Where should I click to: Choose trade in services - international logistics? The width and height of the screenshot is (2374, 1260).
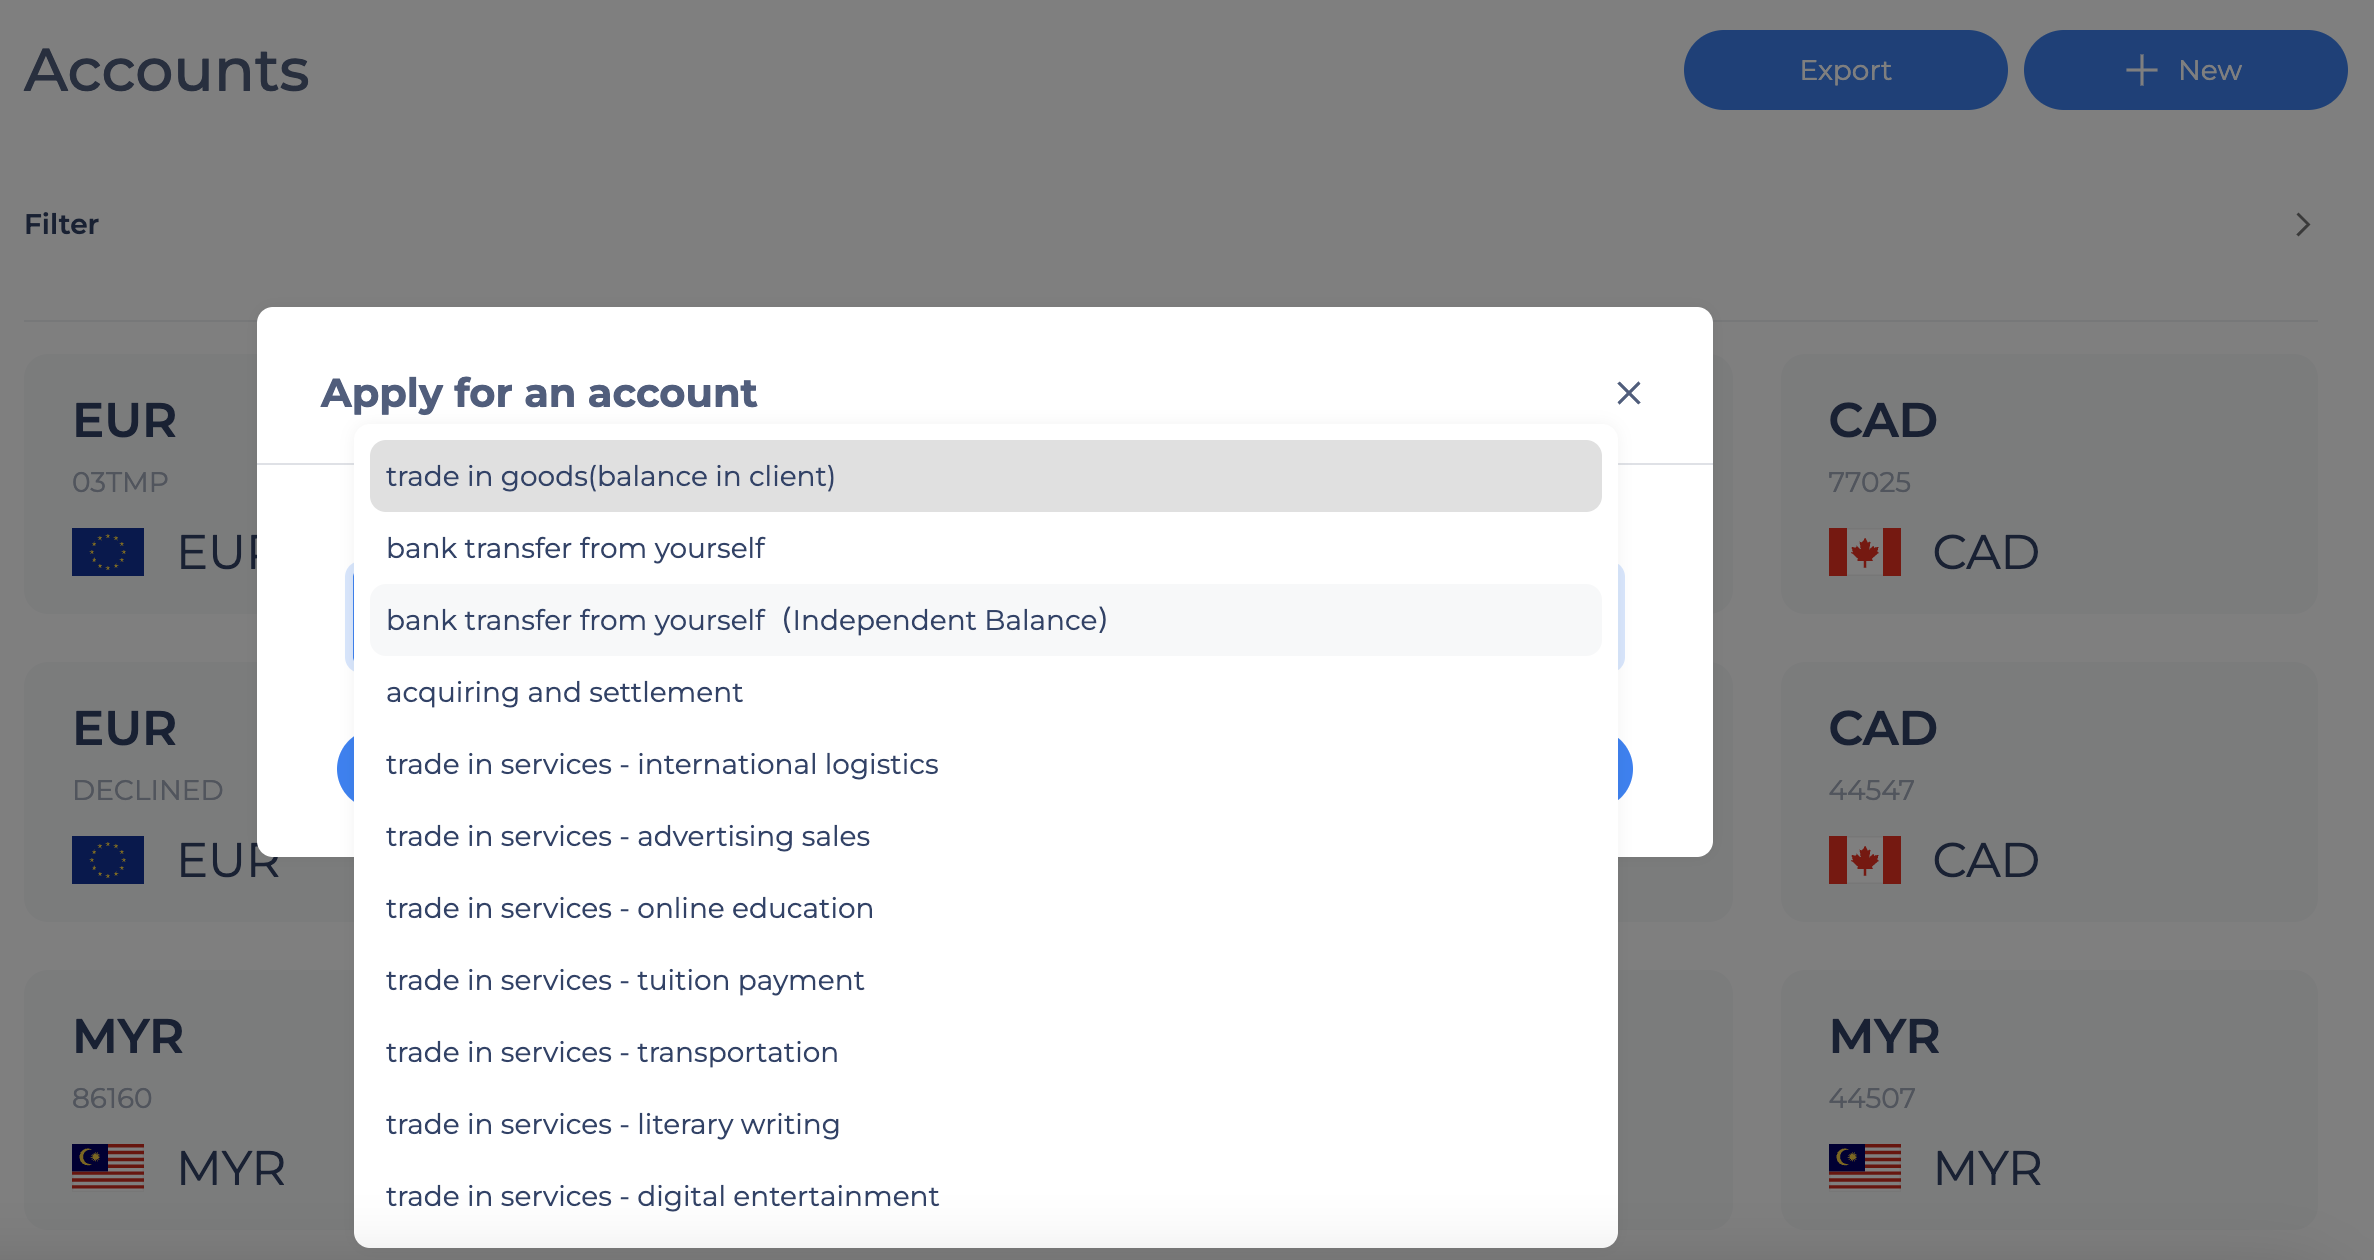(x=985, y=764)
